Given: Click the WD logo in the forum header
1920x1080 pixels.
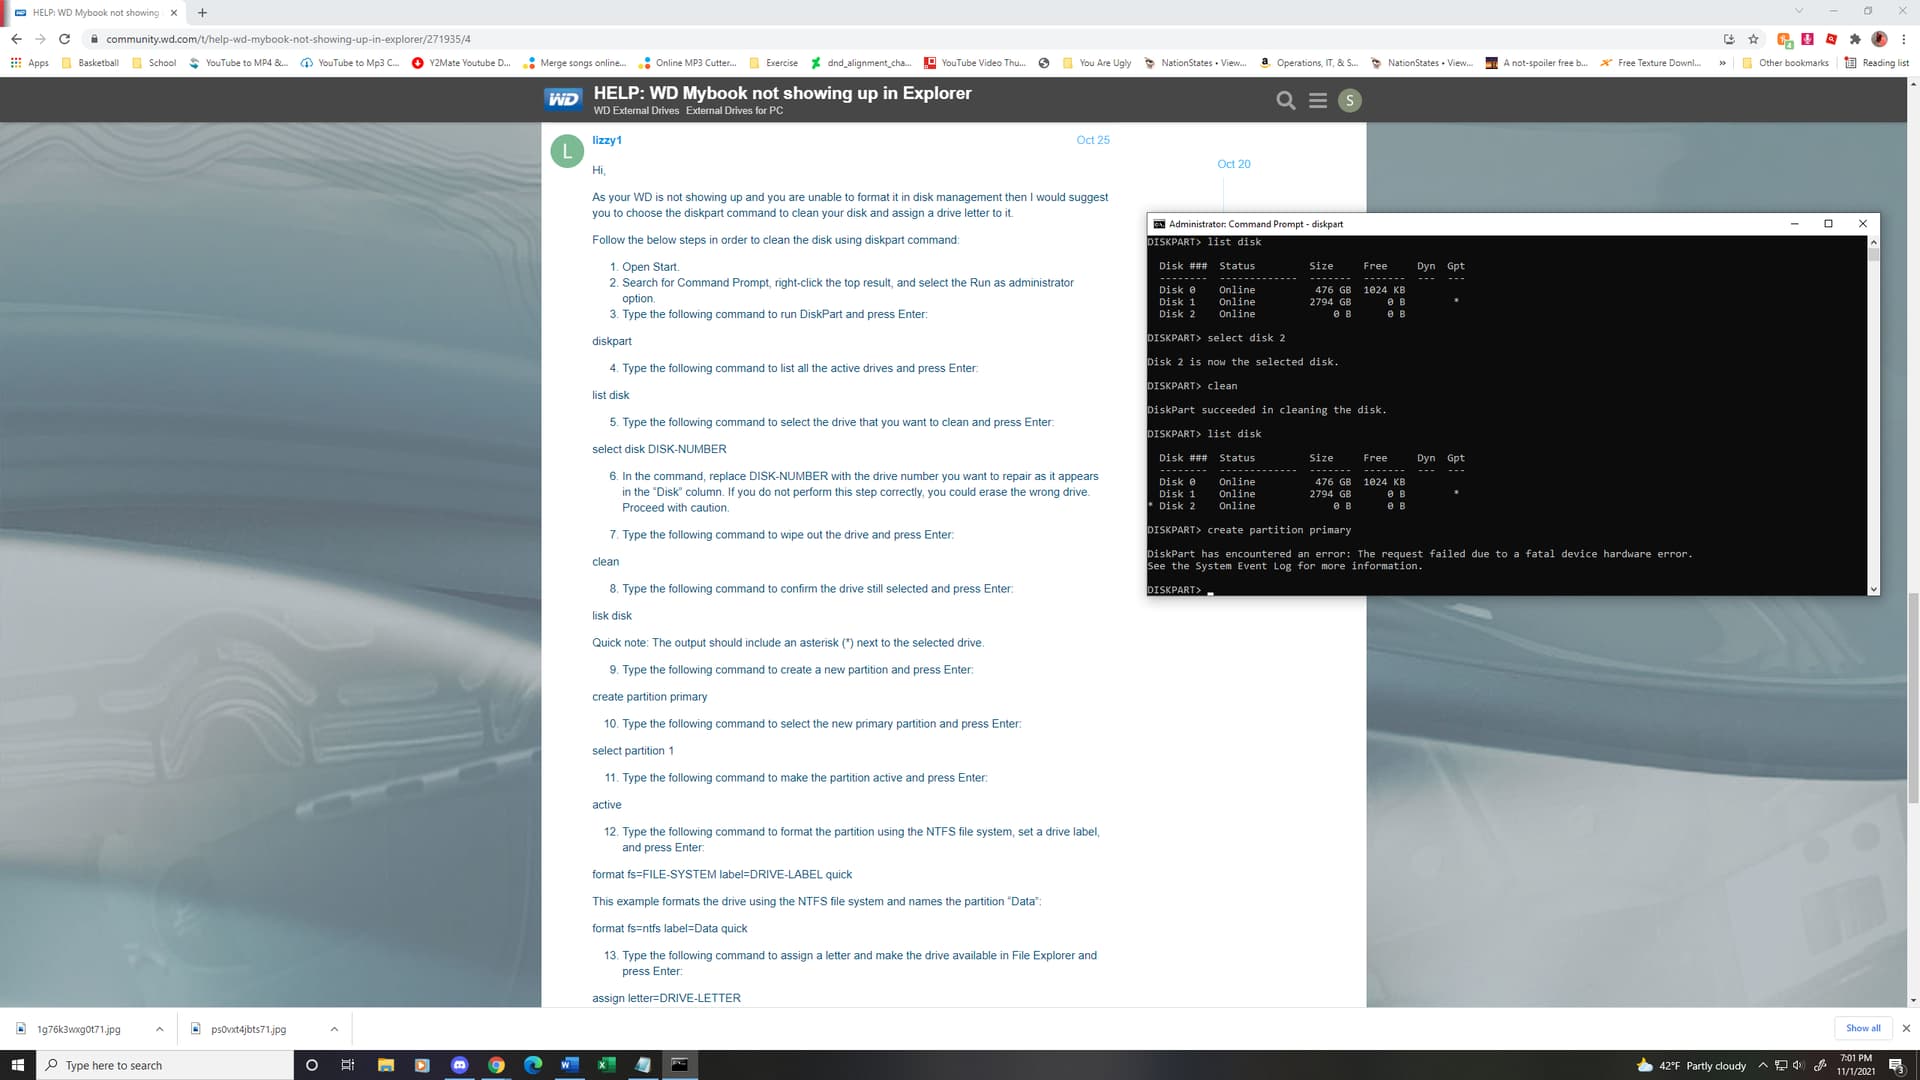Looking at the screenshot, I should pyautogui.click(x=563, y=99).
